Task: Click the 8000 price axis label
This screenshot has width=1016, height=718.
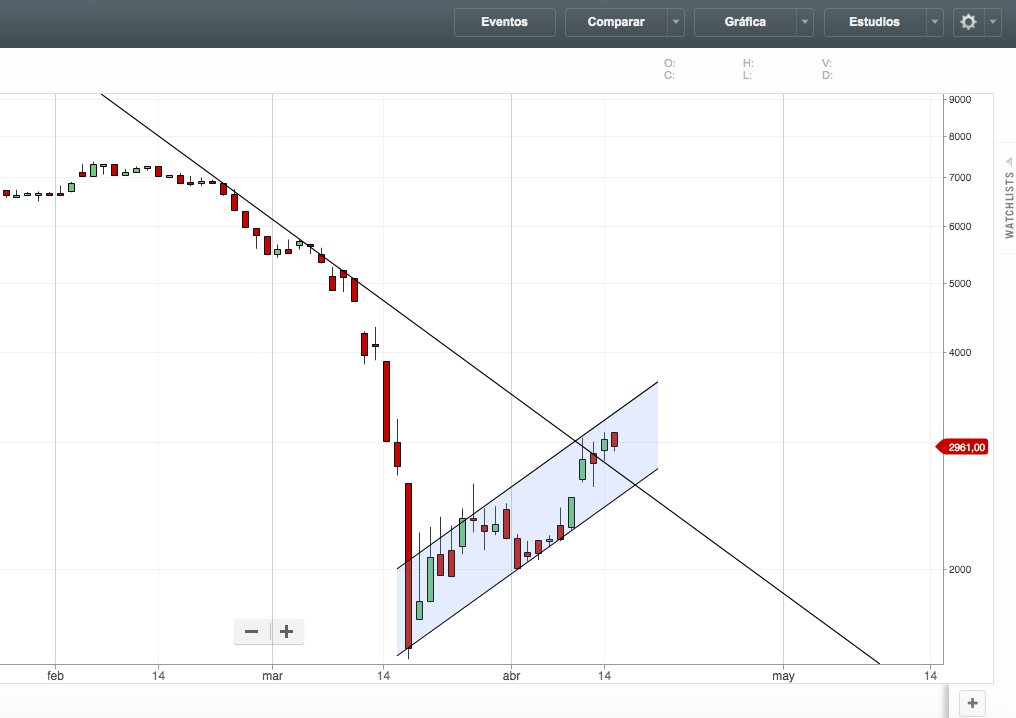Action: 960,137
